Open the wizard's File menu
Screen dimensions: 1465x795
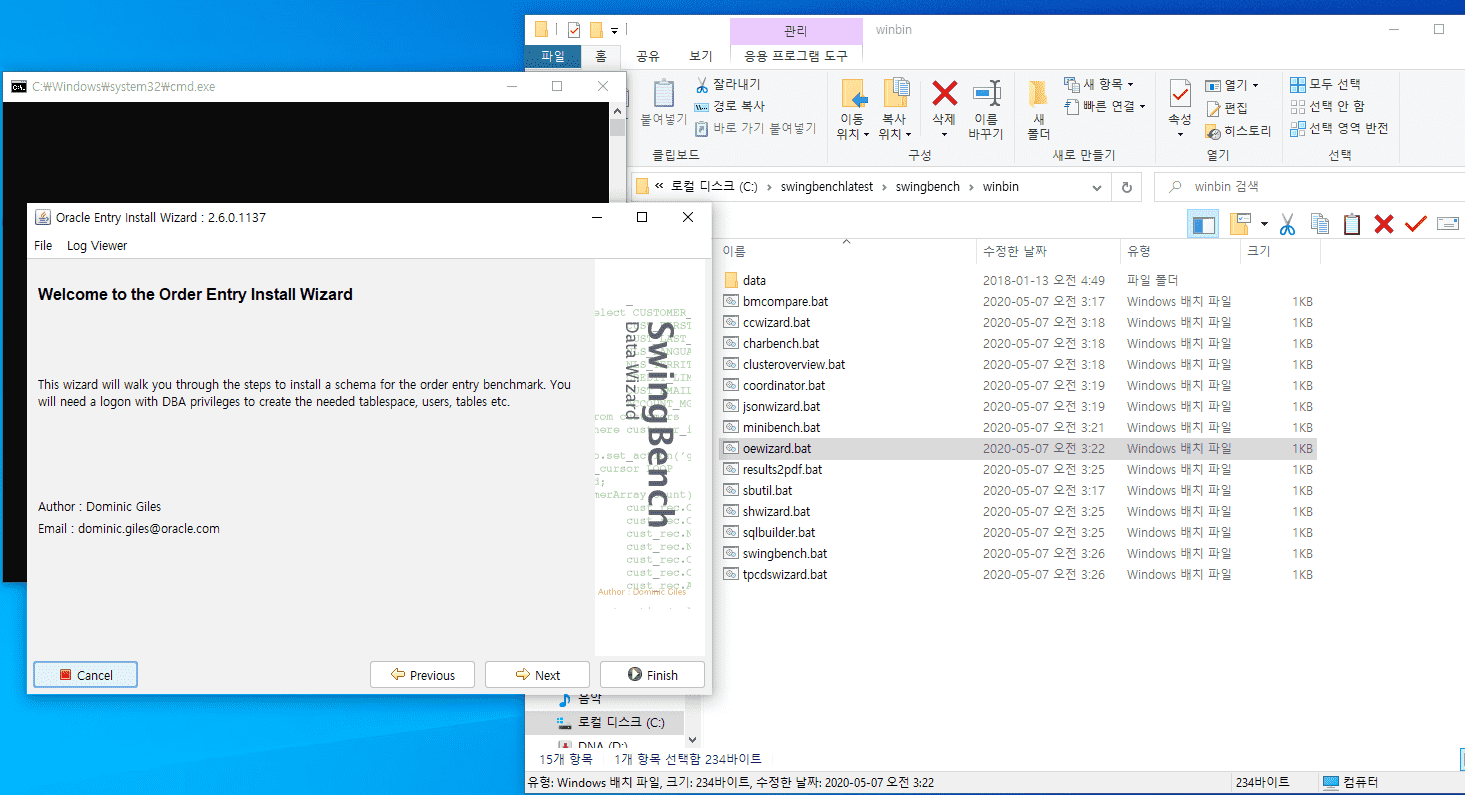tap(43, 246)
